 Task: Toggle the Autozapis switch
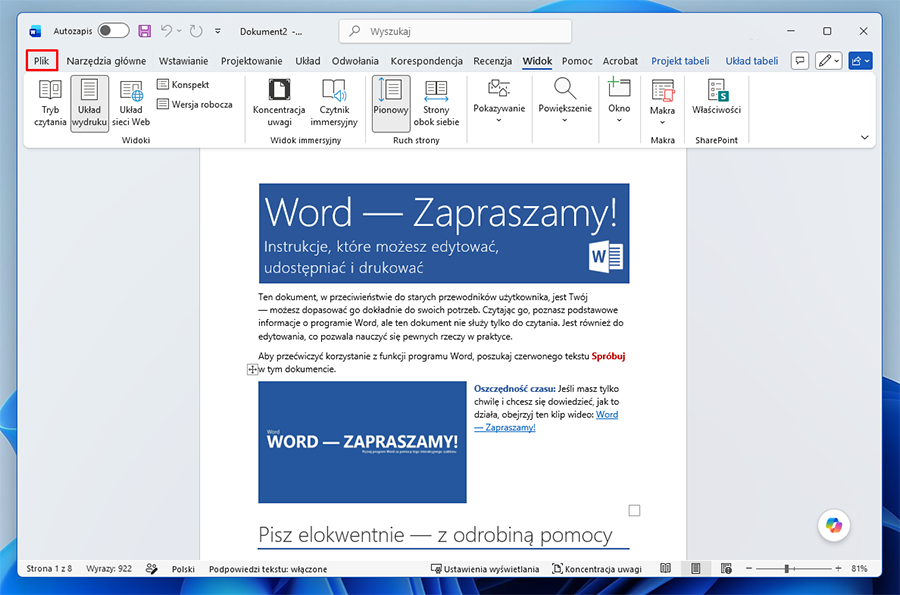(x=113, y=31)
